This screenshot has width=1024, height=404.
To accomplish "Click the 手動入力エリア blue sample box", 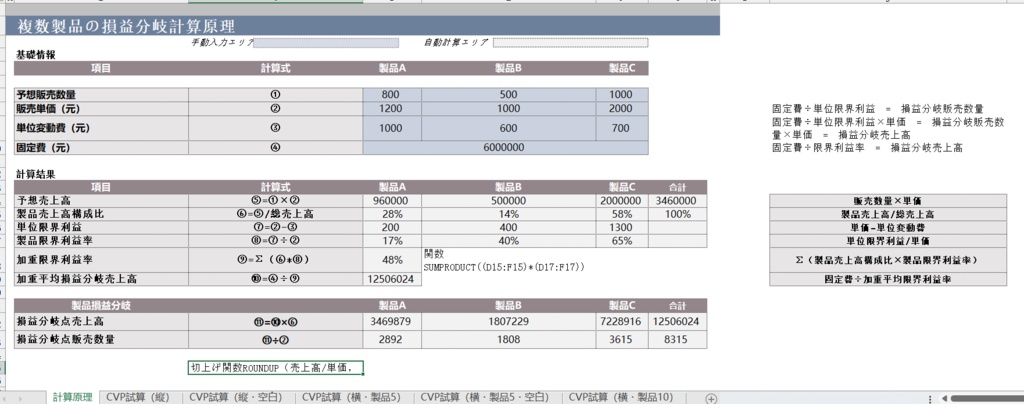I will tap(326, 43).
